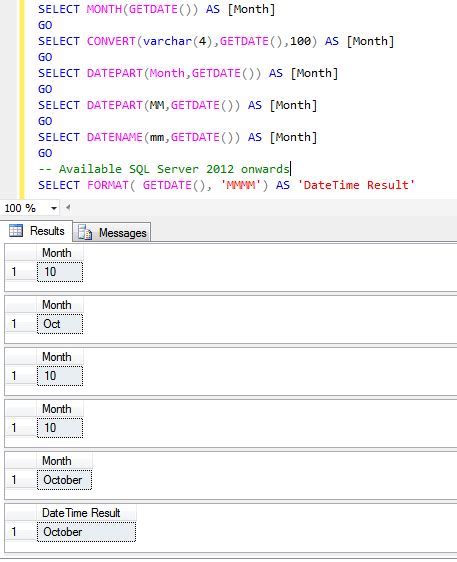Click the green SQL Server 2012 comment line
457x562 pixels.
pyautogui.click(x=164, y=169)
